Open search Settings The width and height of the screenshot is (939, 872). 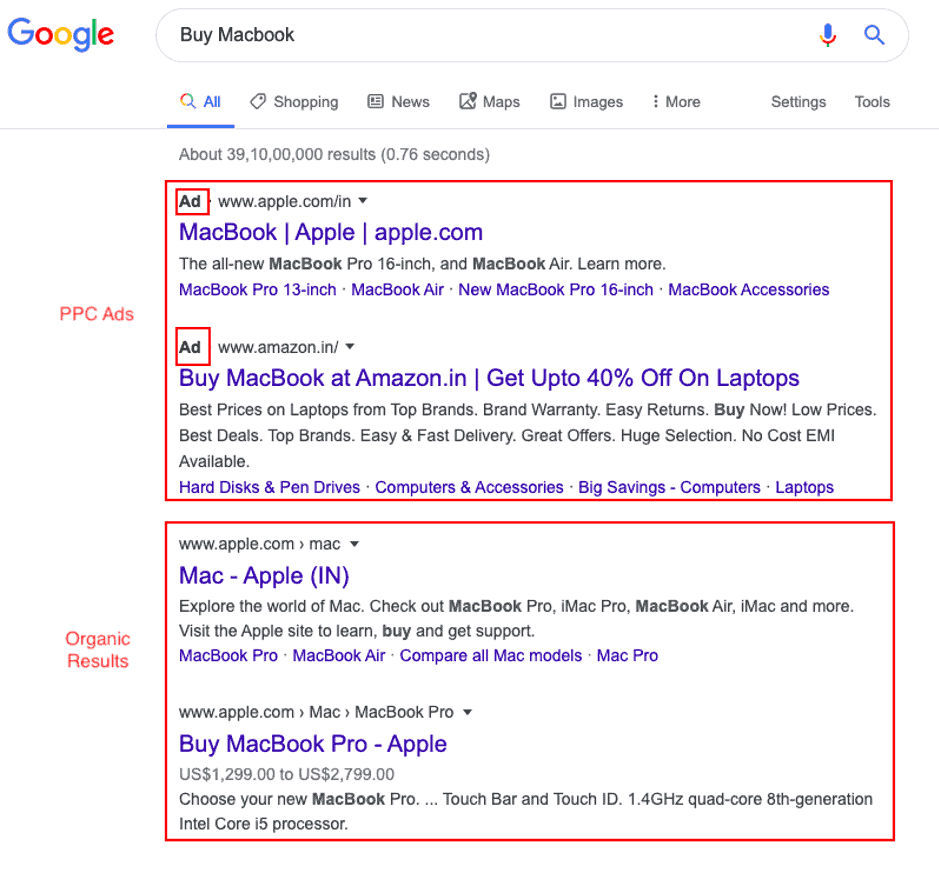point(798,102)
